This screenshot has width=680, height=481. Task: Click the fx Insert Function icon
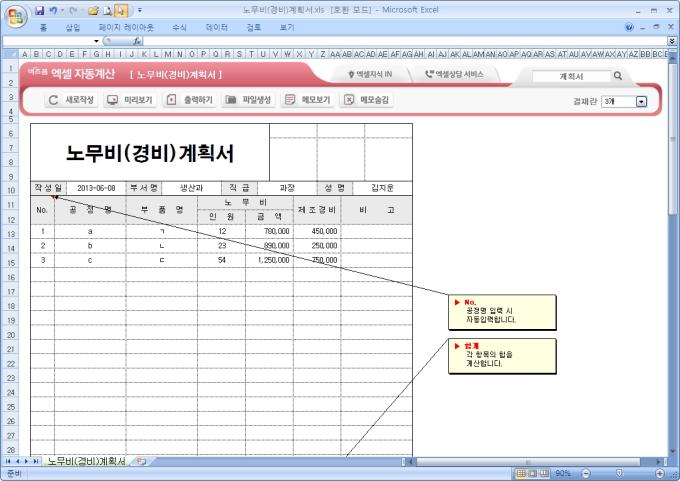[137, 41]
